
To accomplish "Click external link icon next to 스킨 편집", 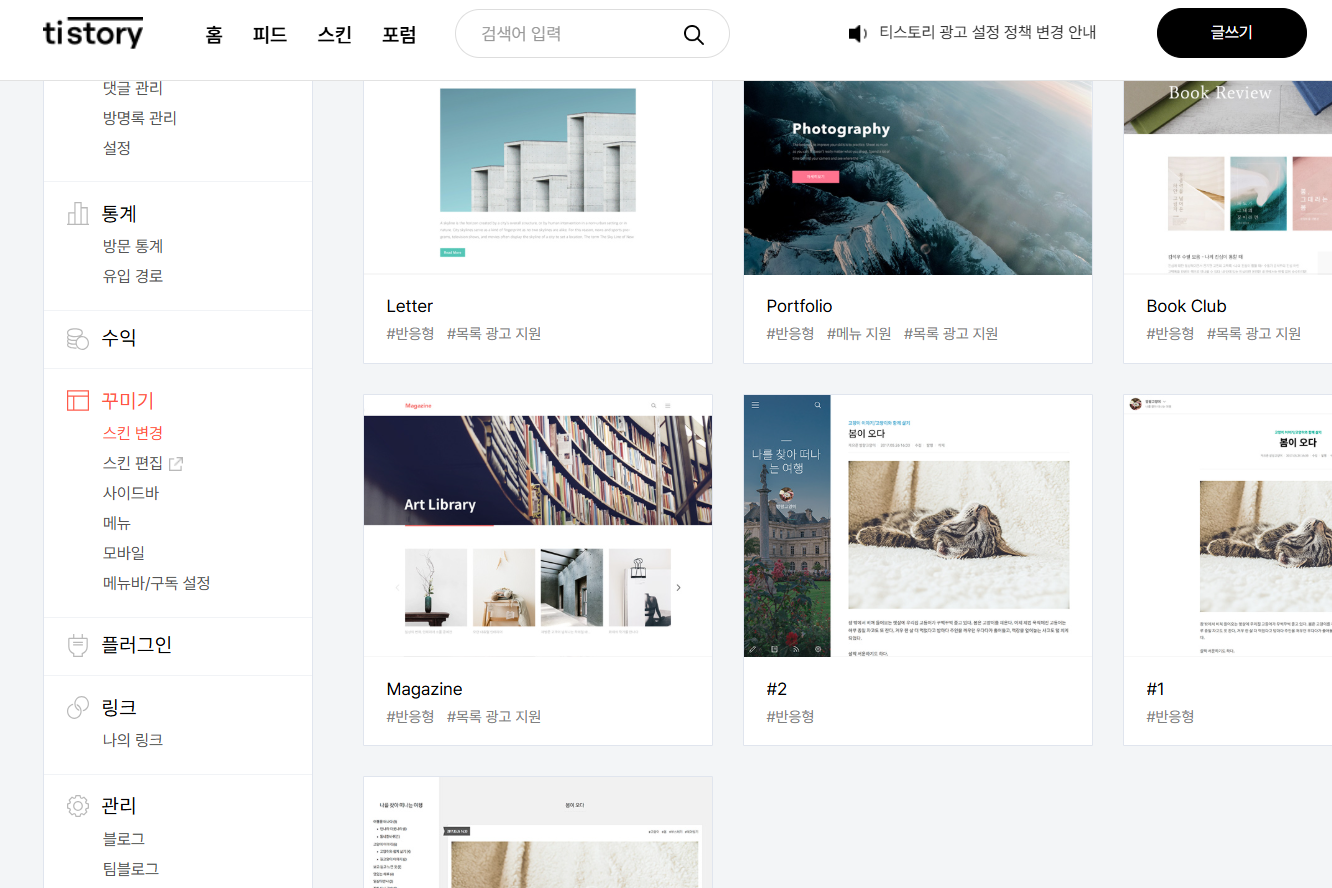I will pyautogui.click(x=176, y=464).
